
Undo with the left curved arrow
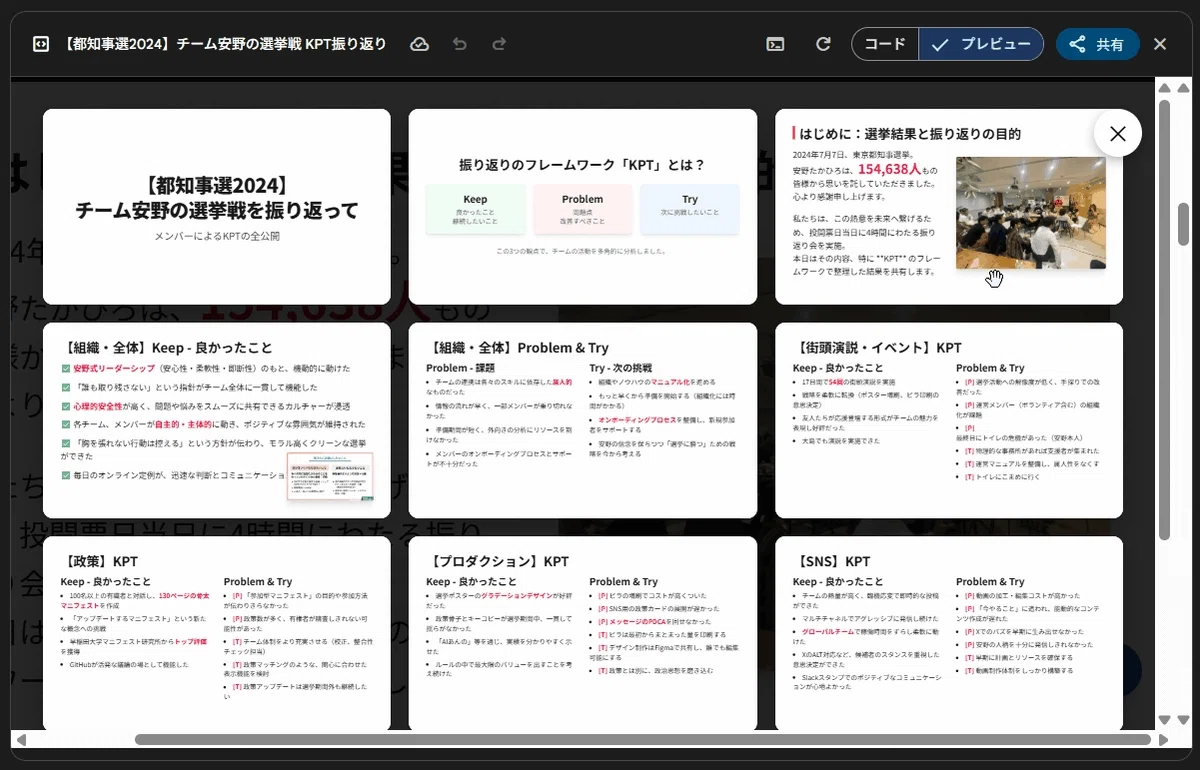pos(460,44)
